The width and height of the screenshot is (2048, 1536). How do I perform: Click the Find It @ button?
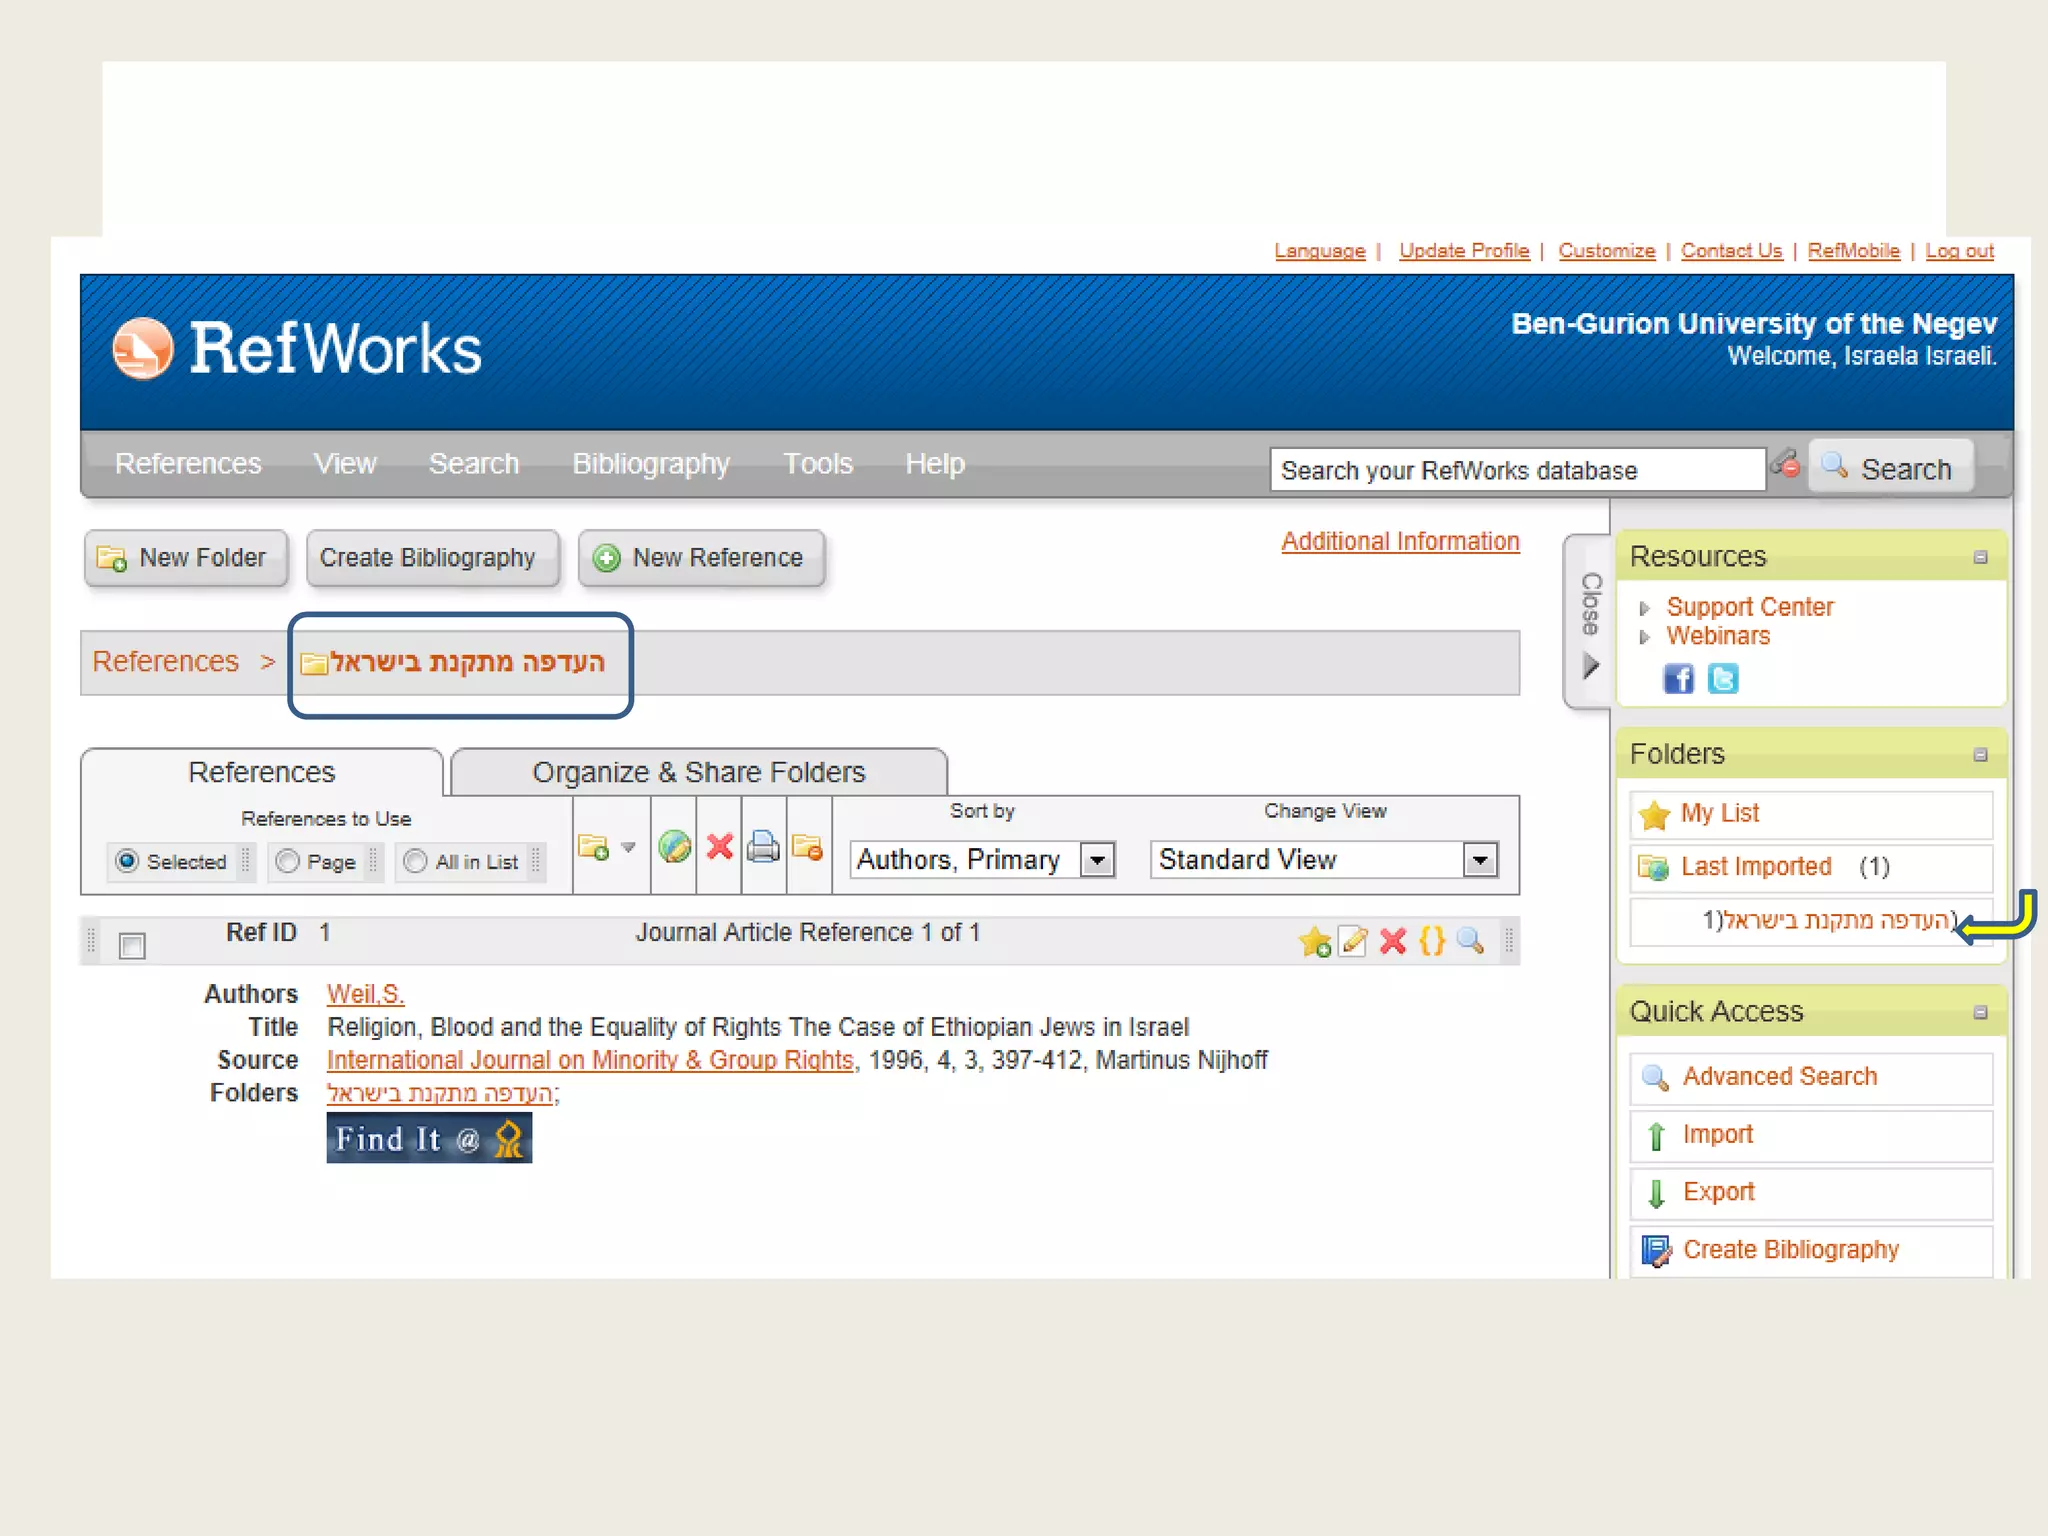[429, 1139]
